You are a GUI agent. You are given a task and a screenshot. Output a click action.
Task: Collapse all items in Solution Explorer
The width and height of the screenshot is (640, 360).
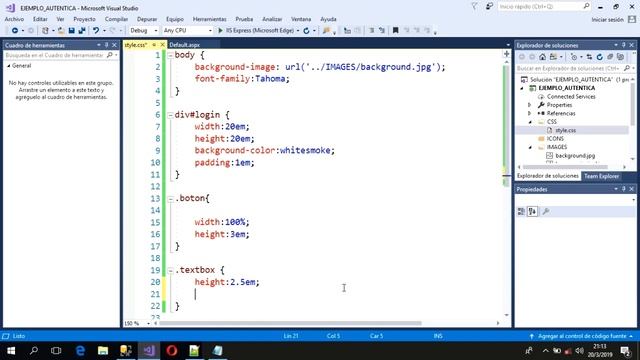pos(610,57)
